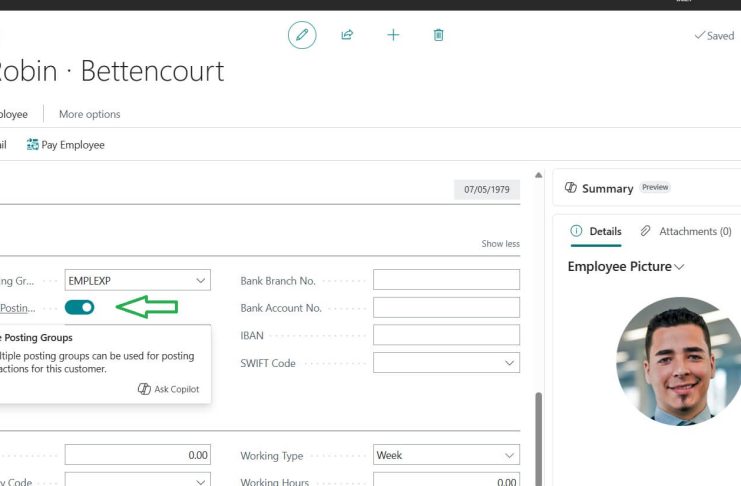
Task: Click the Pay Employee icon
Action: [x=33, y=145]
